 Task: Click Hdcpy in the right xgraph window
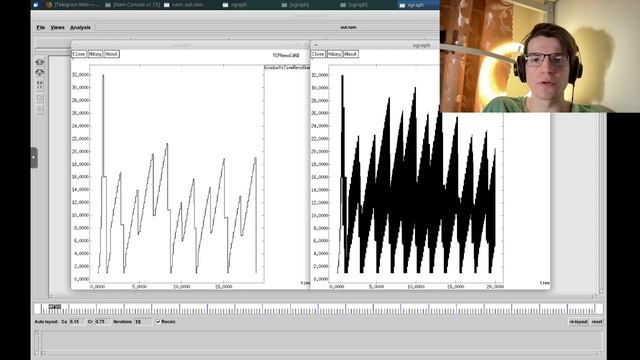(334, 54)
